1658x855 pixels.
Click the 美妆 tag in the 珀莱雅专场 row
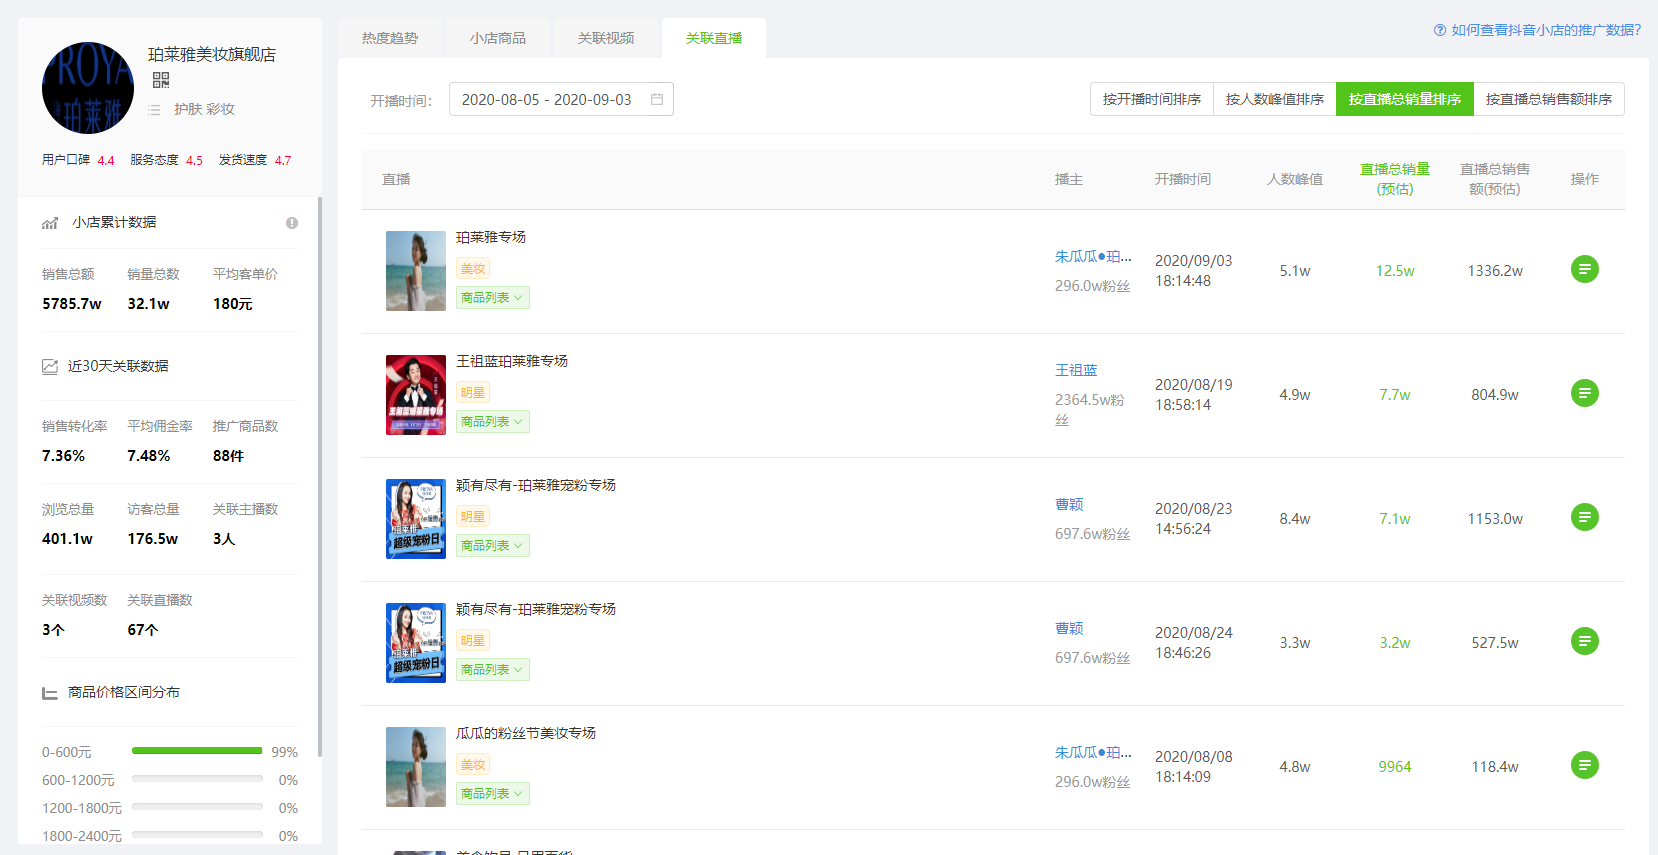pyautogui.click(x=473, y=269)
